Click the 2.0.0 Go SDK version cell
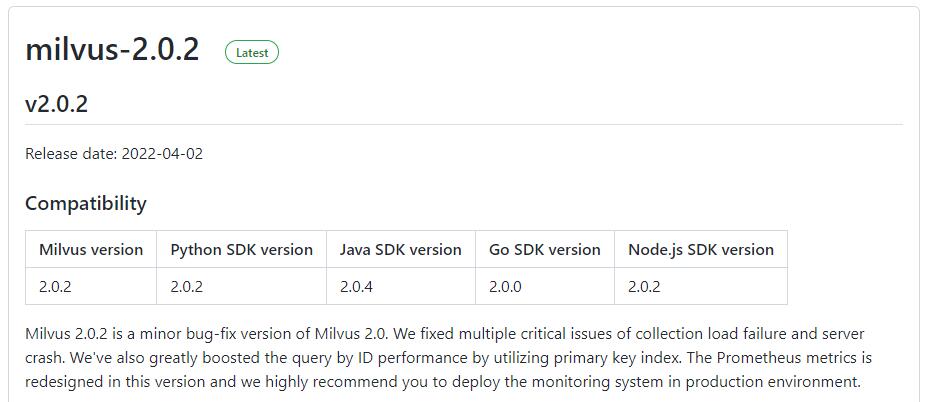This screenshot has height=402, width=931. point(505,287)
